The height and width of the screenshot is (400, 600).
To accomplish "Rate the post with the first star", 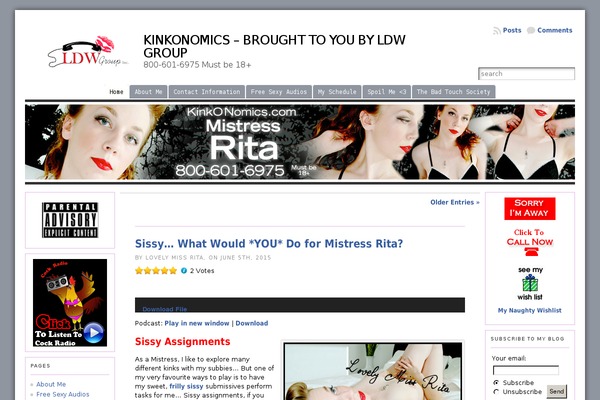I will tap(139, 271).
